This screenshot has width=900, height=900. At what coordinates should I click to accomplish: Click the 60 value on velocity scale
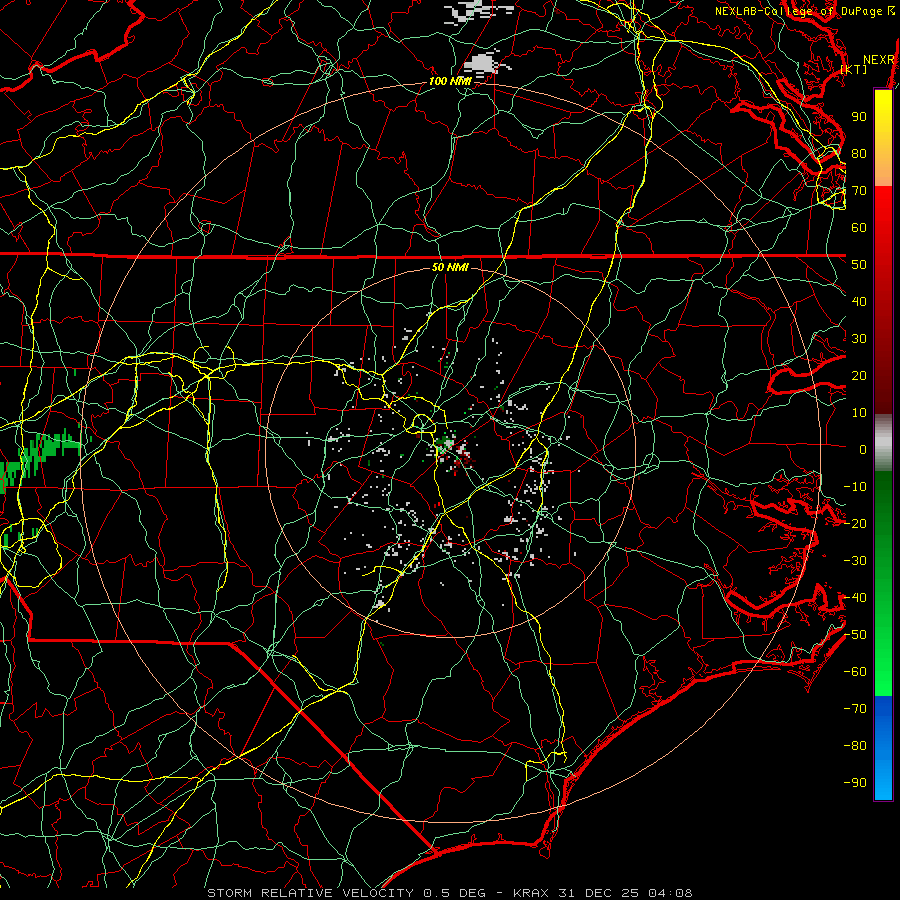click(859, 228)
